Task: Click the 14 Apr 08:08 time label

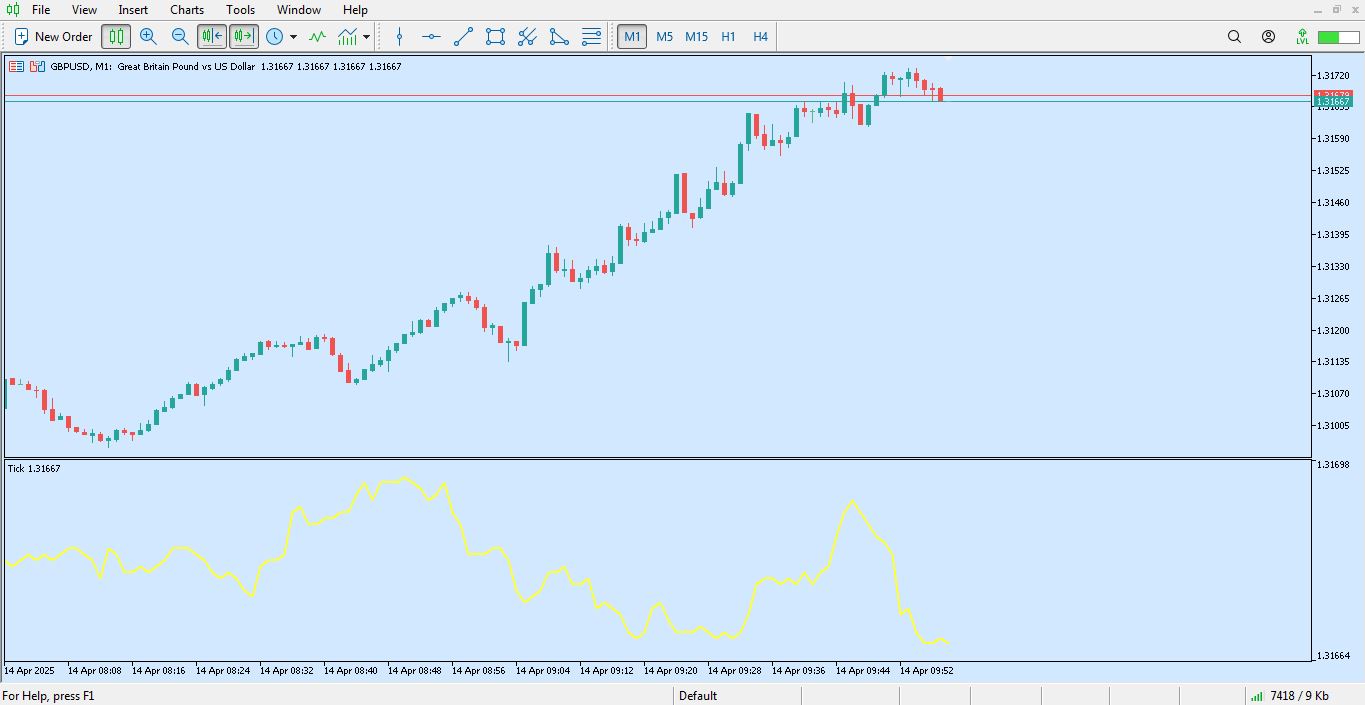Action: pyautogui.click(x=95, y=671)
